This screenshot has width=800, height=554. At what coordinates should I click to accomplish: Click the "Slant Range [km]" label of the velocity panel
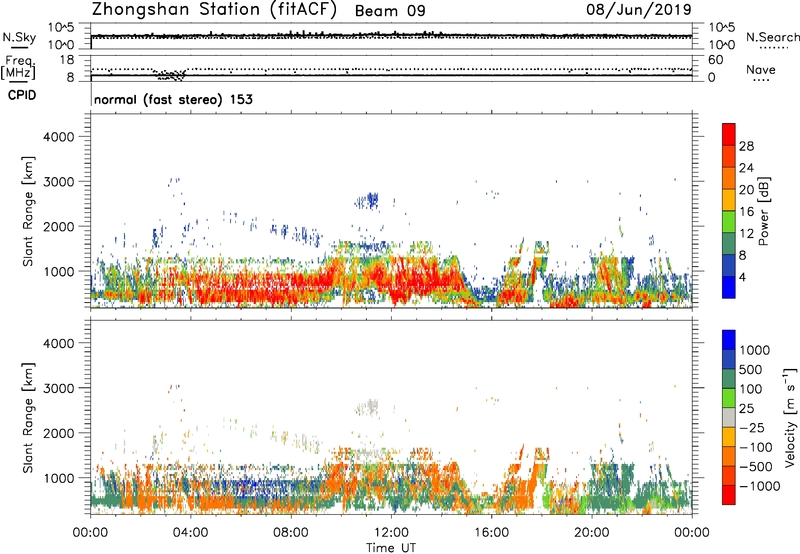point(28,418)
